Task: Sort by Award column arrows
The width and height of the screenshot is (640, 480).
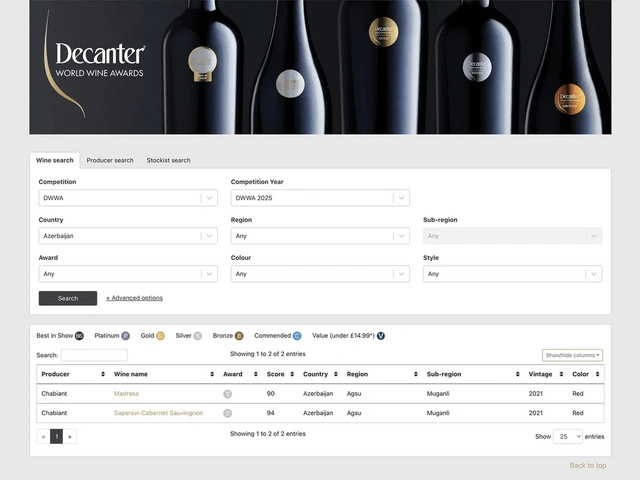Action: pos(256,374)
